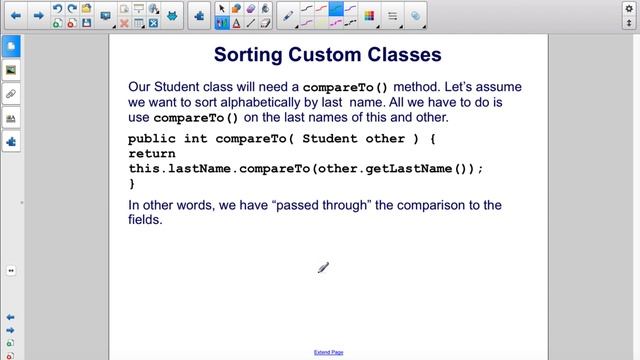Go to next page via bottom-left arrow
Viewport: 640px width, 360px height.
[x=11, y=330]
